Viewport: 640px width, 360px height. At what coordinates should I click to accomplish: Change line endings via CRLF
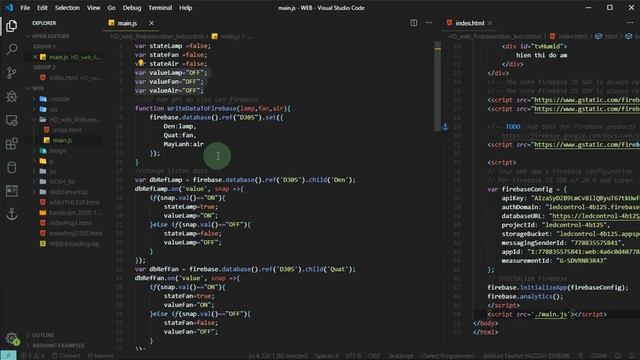(374, 356)
